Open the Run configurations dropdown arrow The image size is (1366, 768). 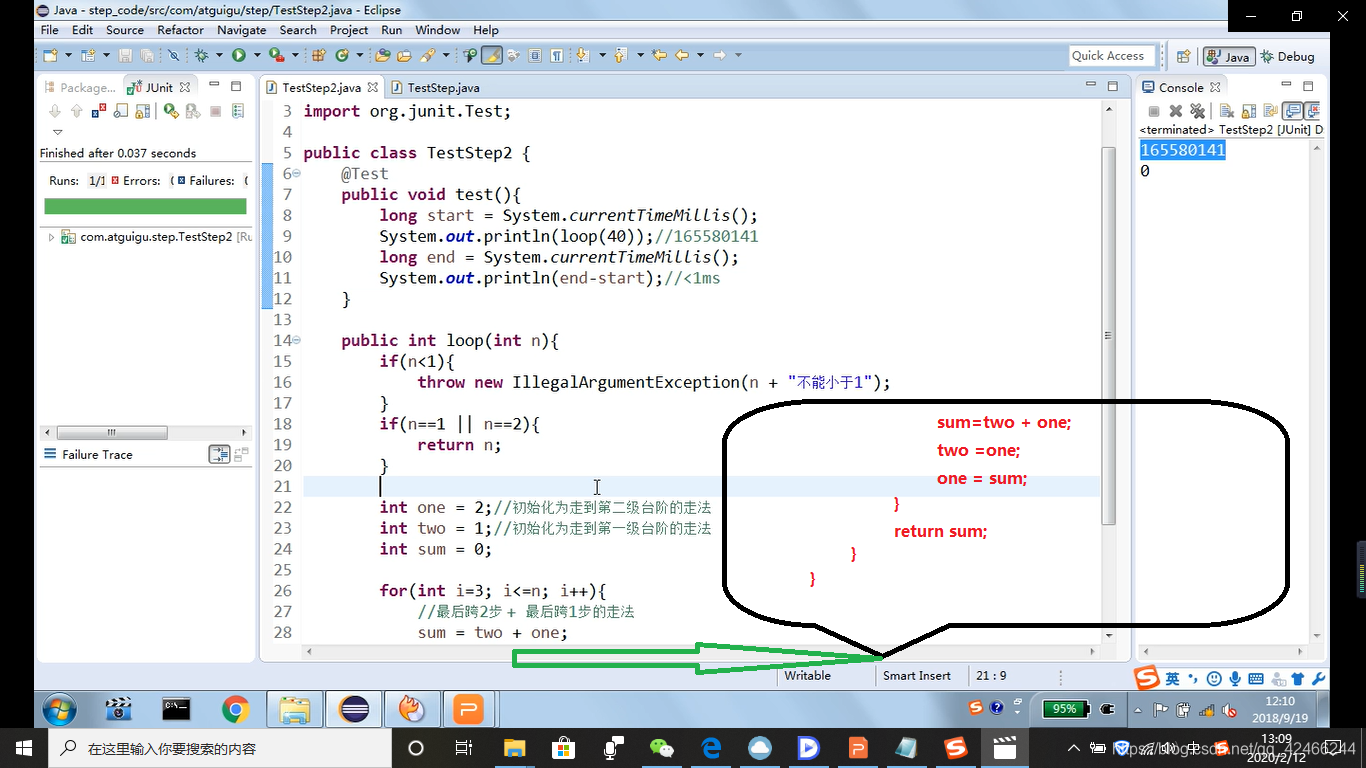257,55
